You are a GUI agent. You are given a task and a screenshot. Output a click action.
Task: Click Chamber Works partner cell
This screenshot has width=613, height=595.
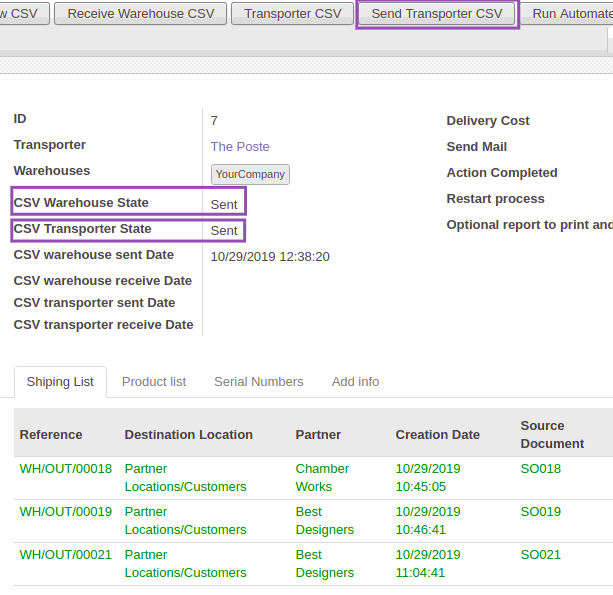[x=322, y=478]
